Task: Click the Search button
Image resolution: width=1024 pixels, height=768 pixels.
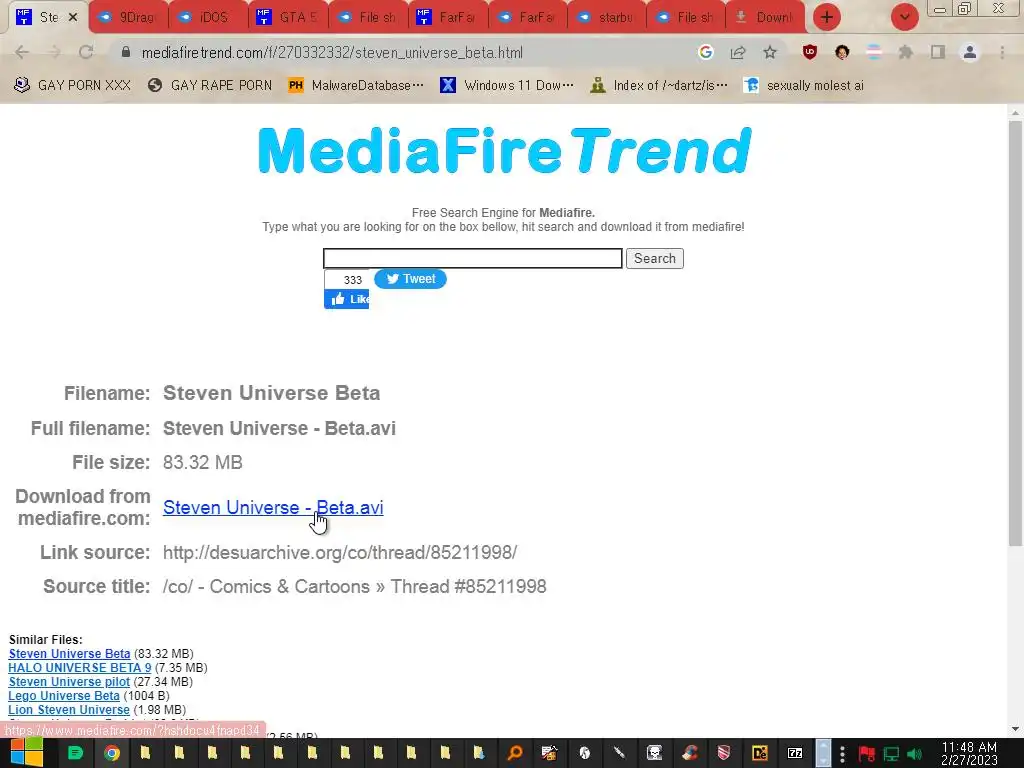Action: click(x=654, y=259)
